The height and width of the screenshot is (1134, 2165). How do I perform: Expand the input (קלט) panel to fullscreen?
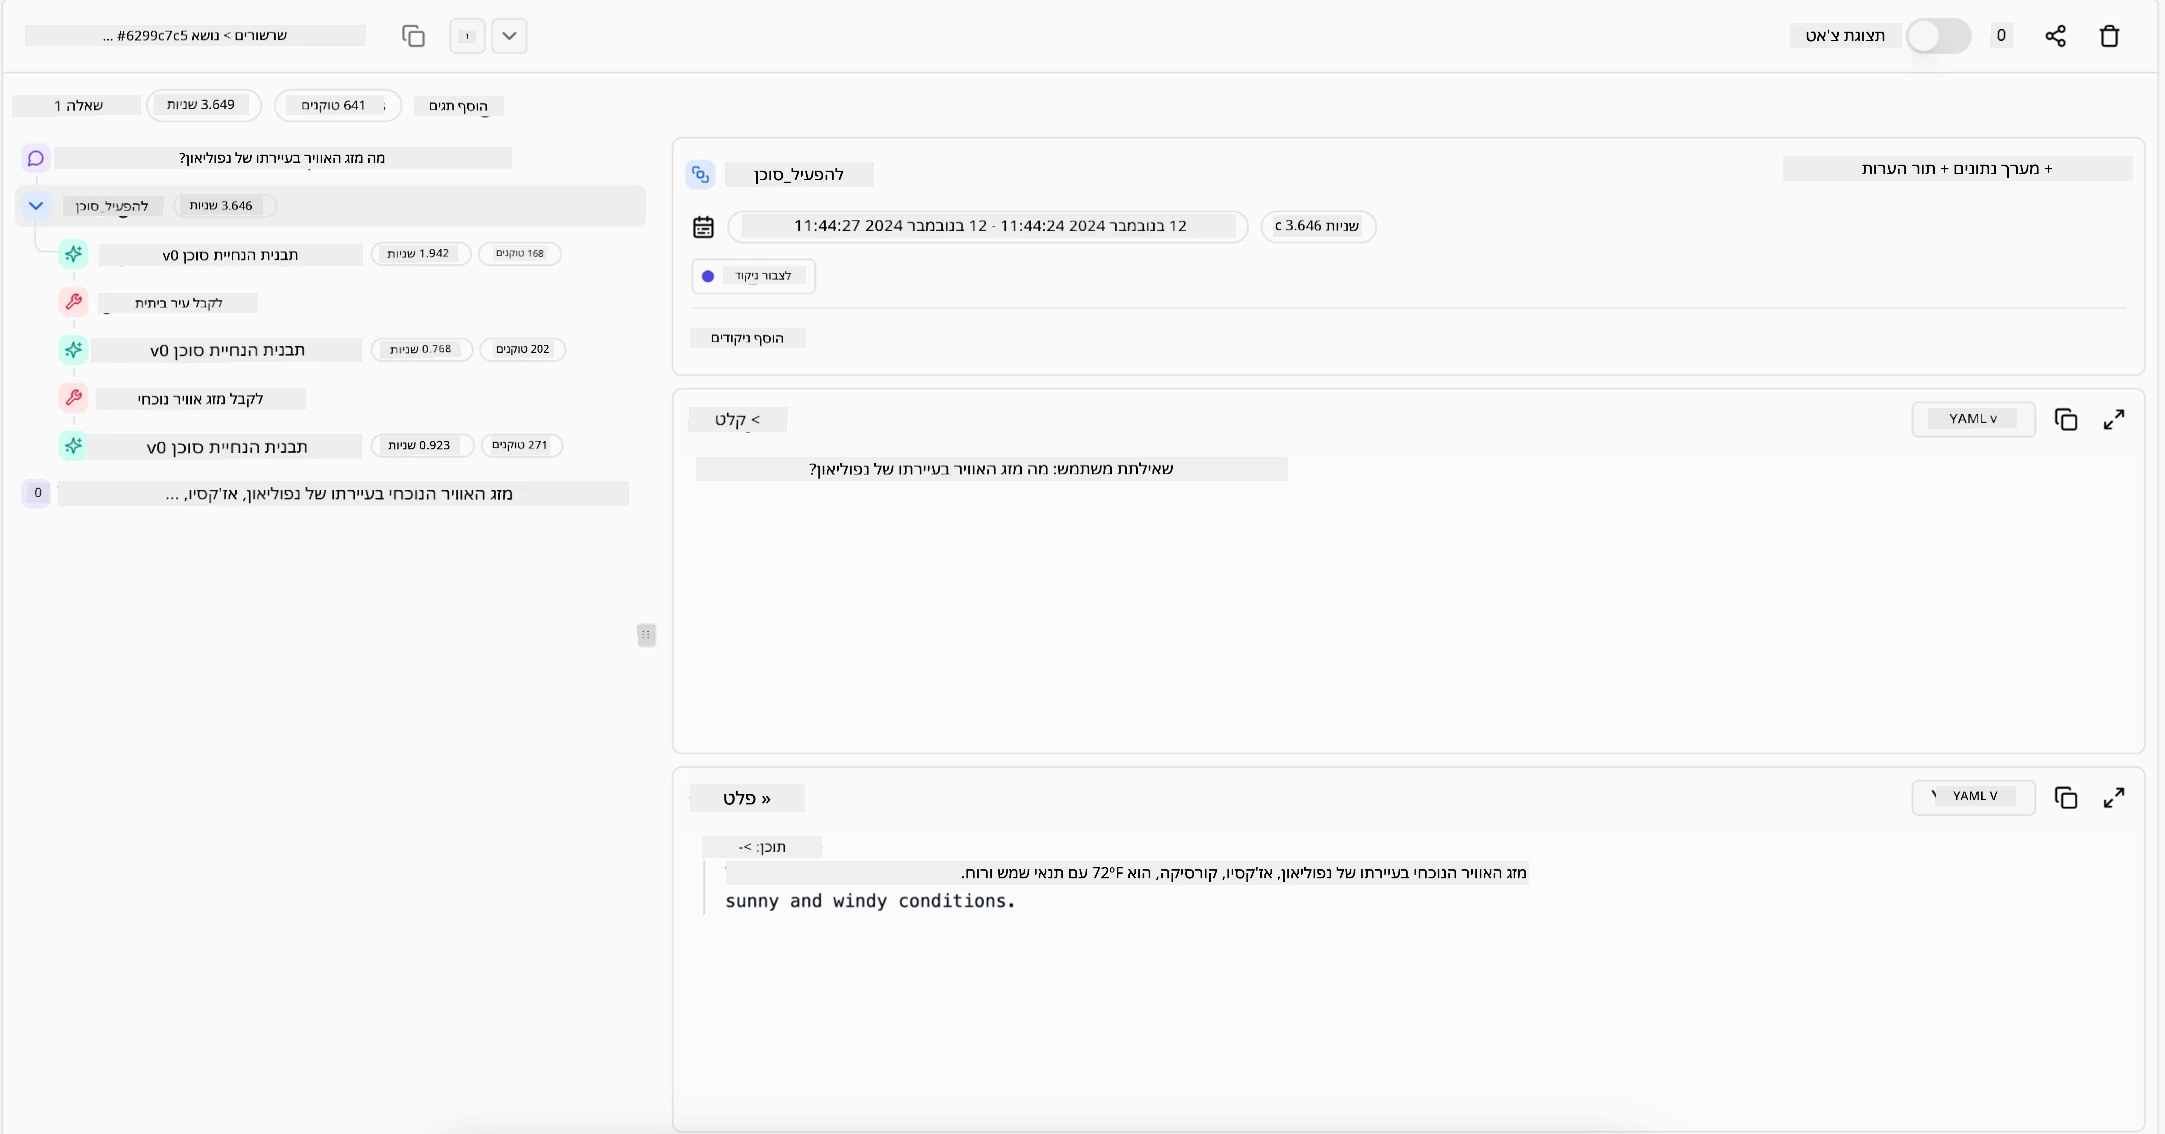[x=2113, y=420]
